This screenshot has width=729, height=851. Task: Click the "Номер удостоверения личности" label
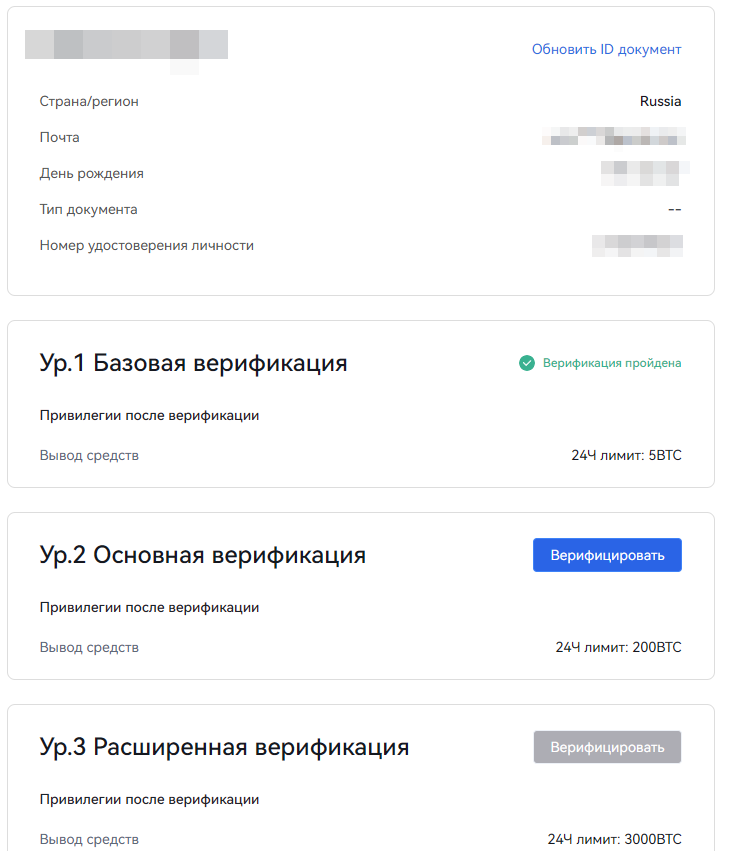(x=147, y=245)
